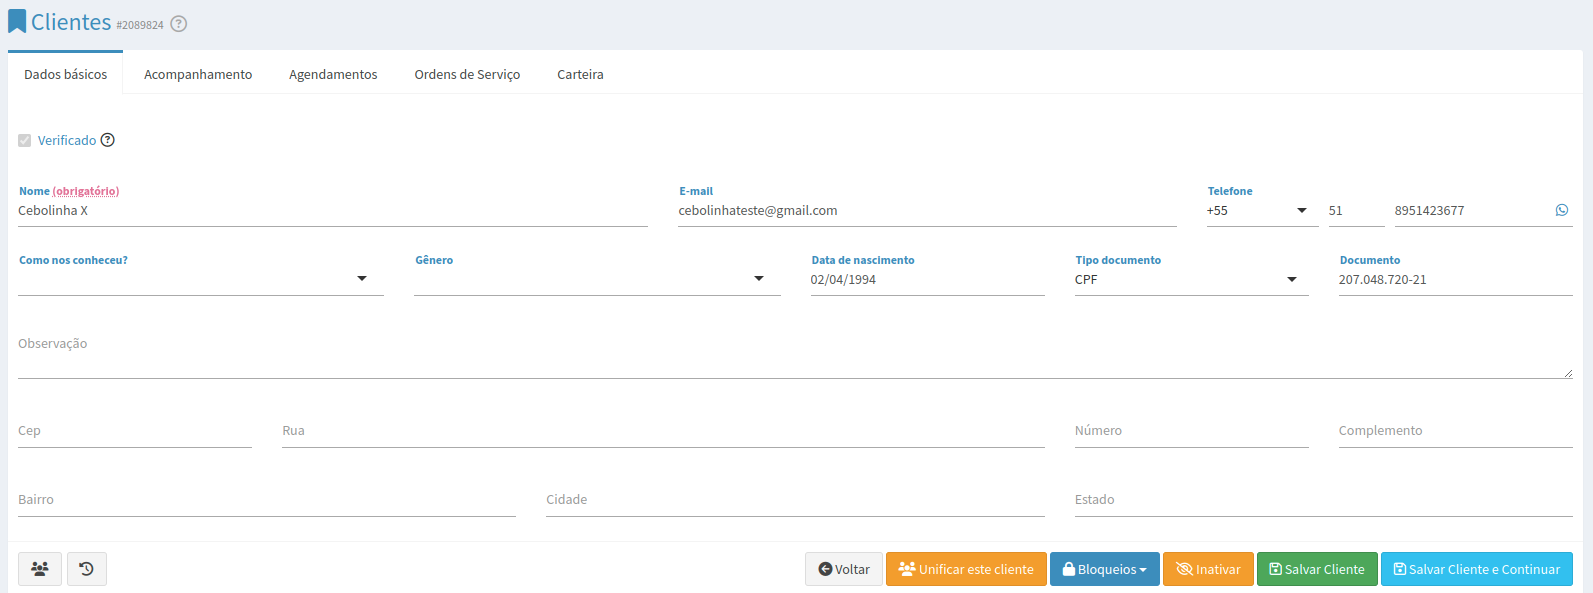1593x593 pixels.
Task: Change the +55 country code selector
Action: click(1262, 210)
